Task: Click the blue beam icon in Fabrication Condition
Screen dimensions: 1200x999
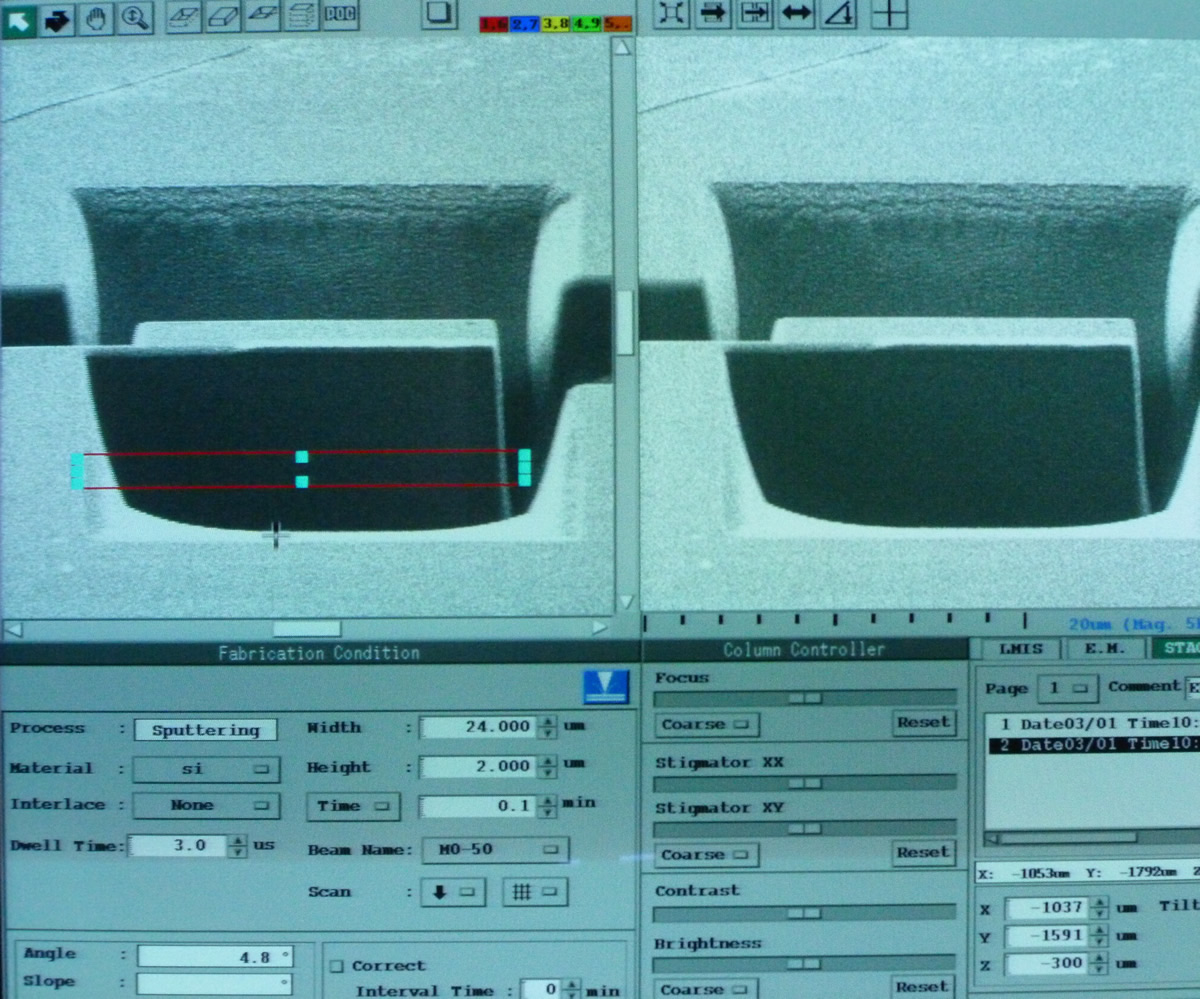Action: coord(606,686)
